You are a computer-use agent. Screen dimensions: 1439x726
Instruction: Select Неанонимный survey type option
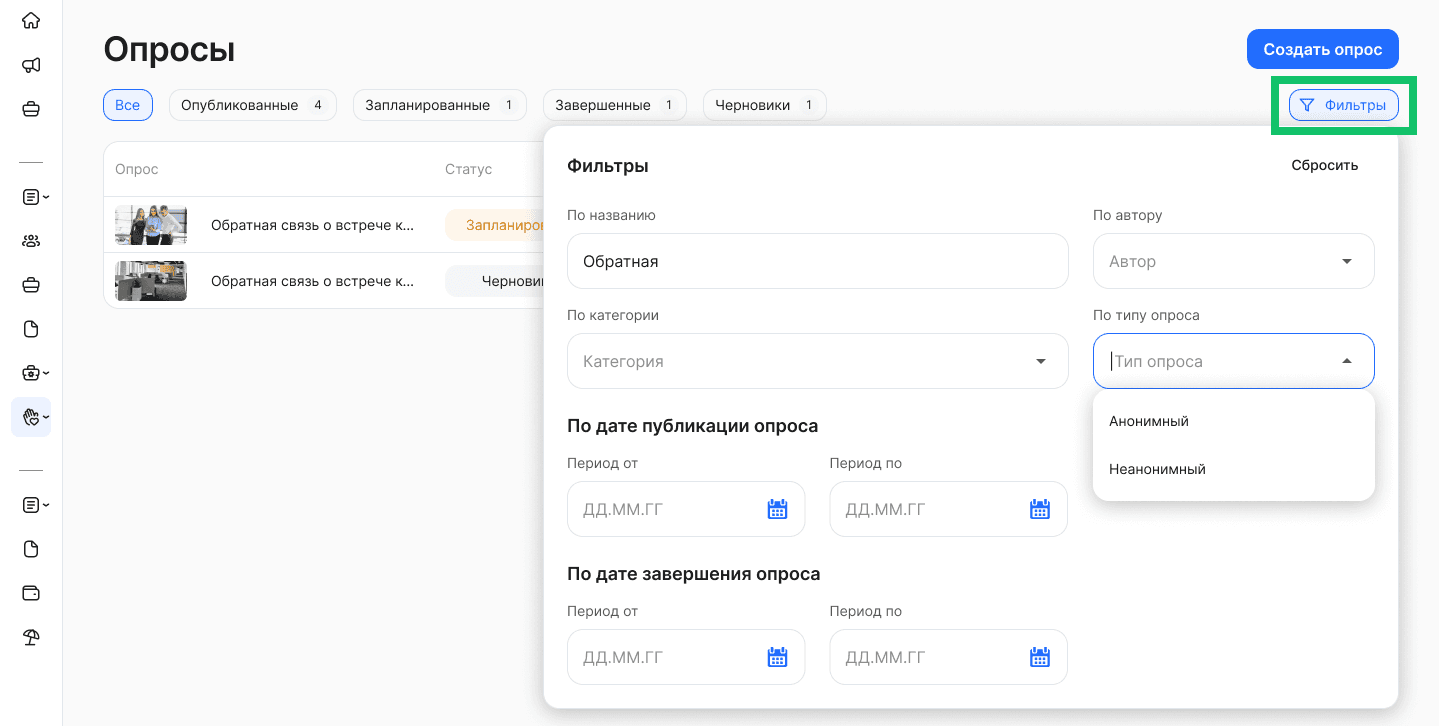click(x=1157, y=468)
